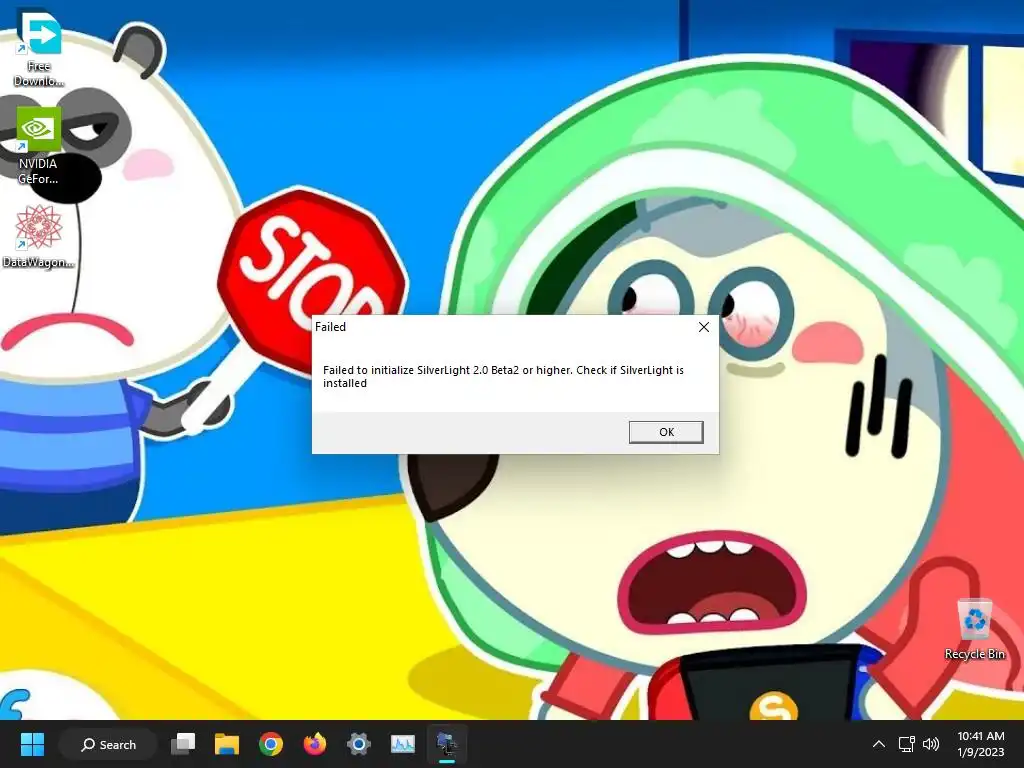Show hidden system tray icons
This screenshot has height=768, width=1024.
pyautogui.click(x=879, y=744)
